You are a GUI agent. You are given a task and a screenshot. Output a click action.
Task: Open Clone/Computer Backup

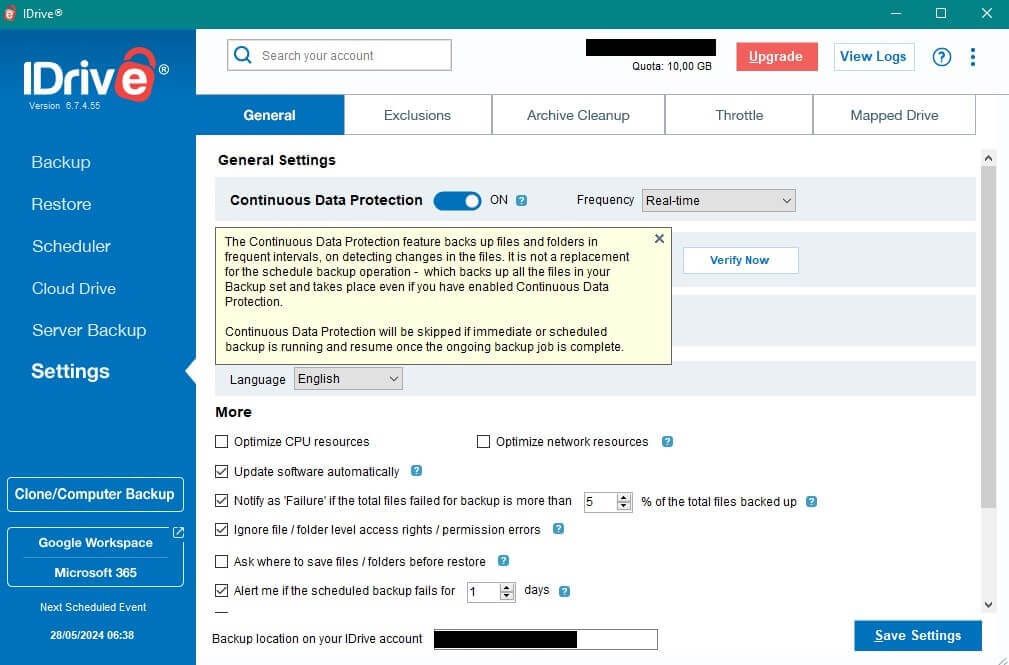click(95, 494)
